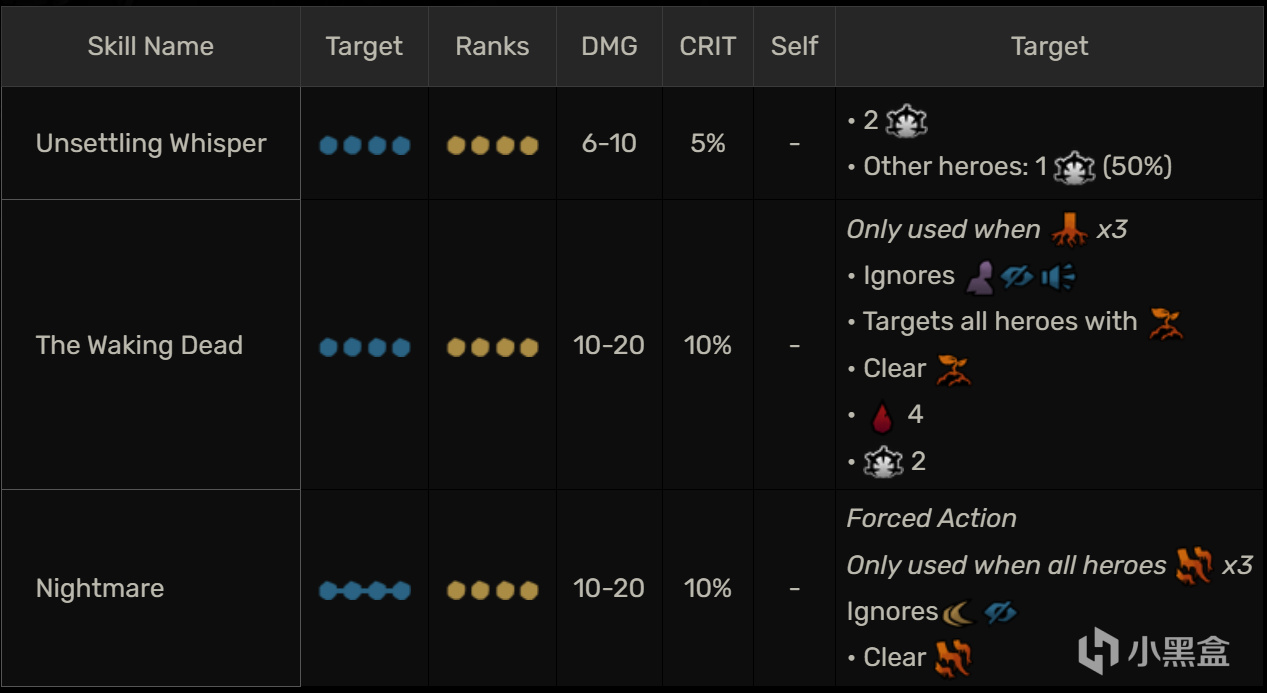Select the "The Waking Dead" skill name

[139, 346]
